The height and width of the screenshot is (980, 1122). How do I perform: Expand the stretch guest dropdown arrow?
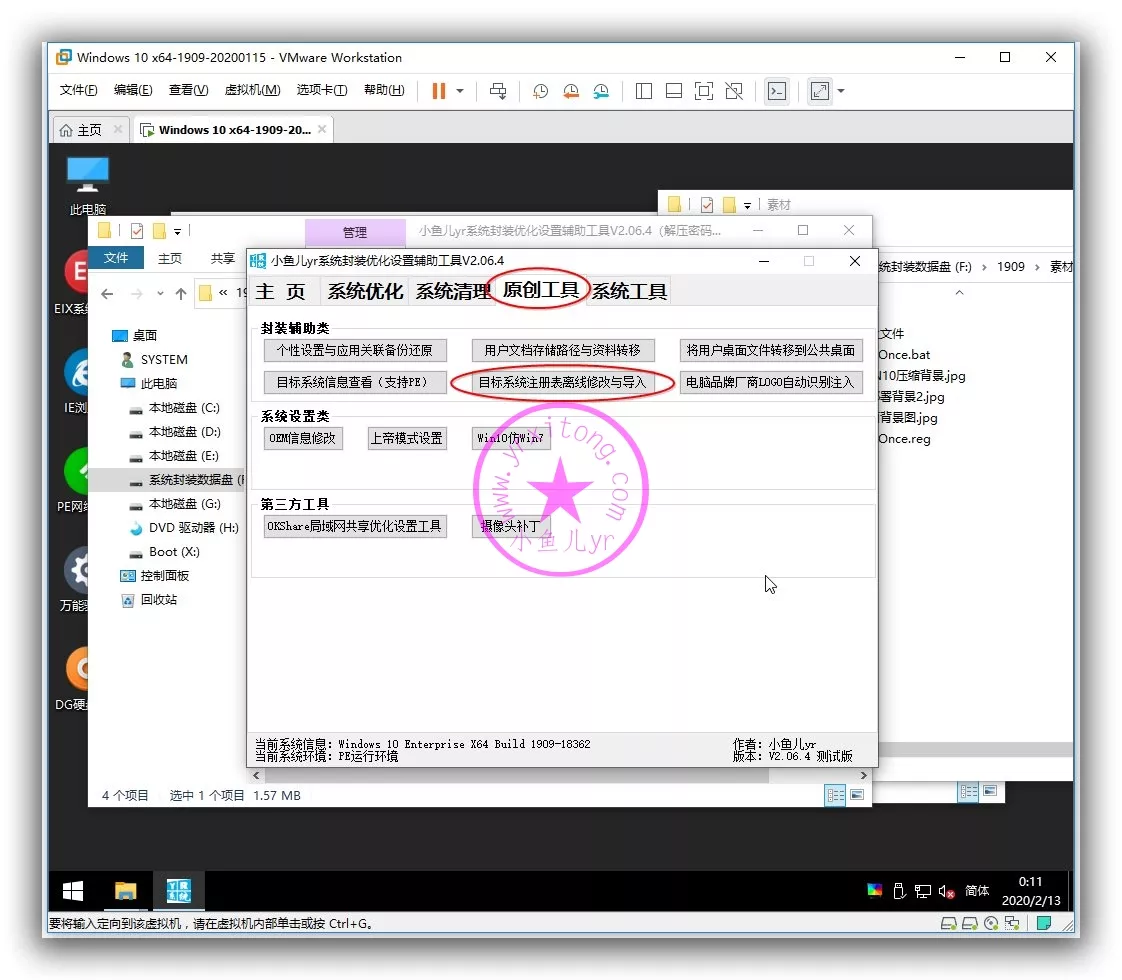[x=841, y=91]
